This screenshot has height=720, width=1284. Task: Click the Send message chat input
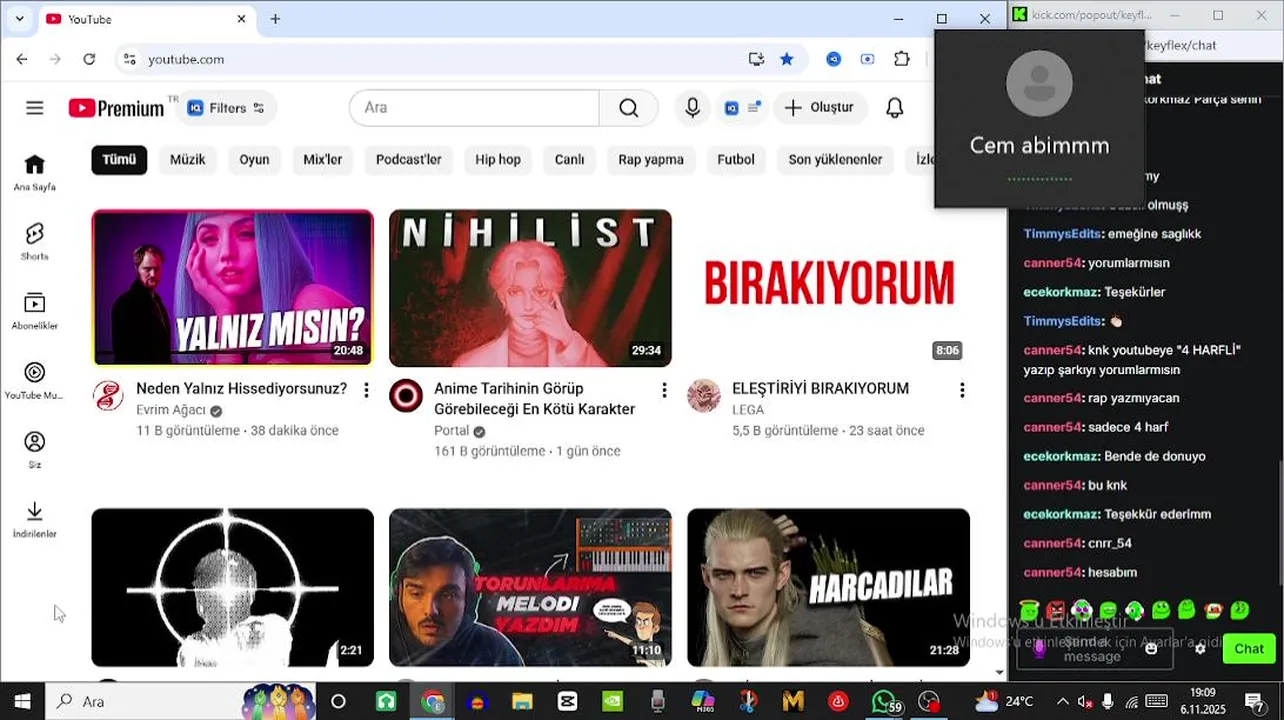point(1093,648)
